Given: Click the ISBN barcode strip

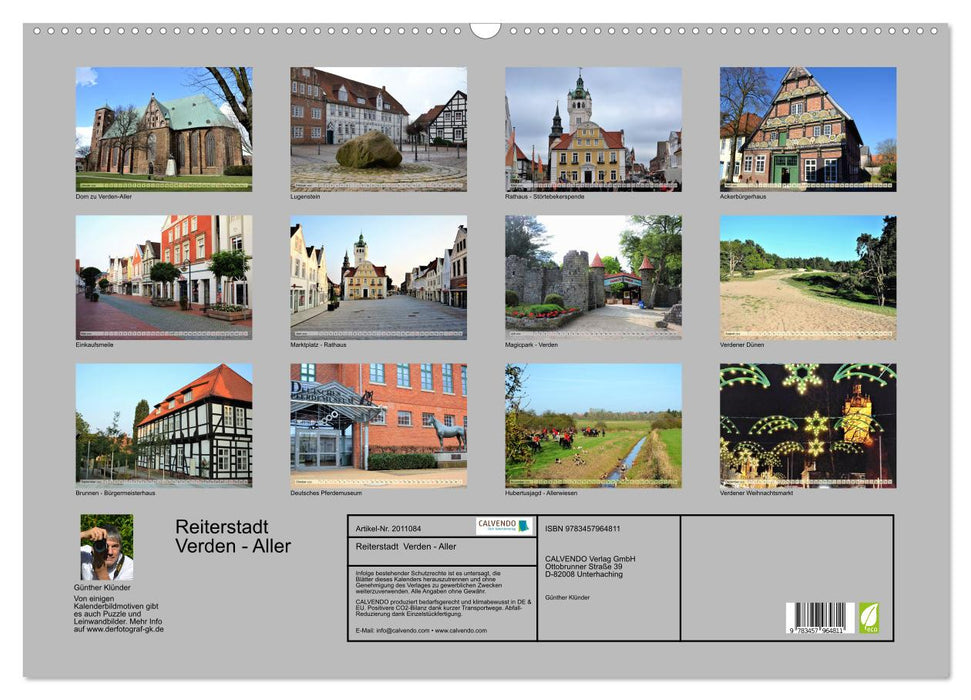Looking at the screenshot, I should (821, 617).
